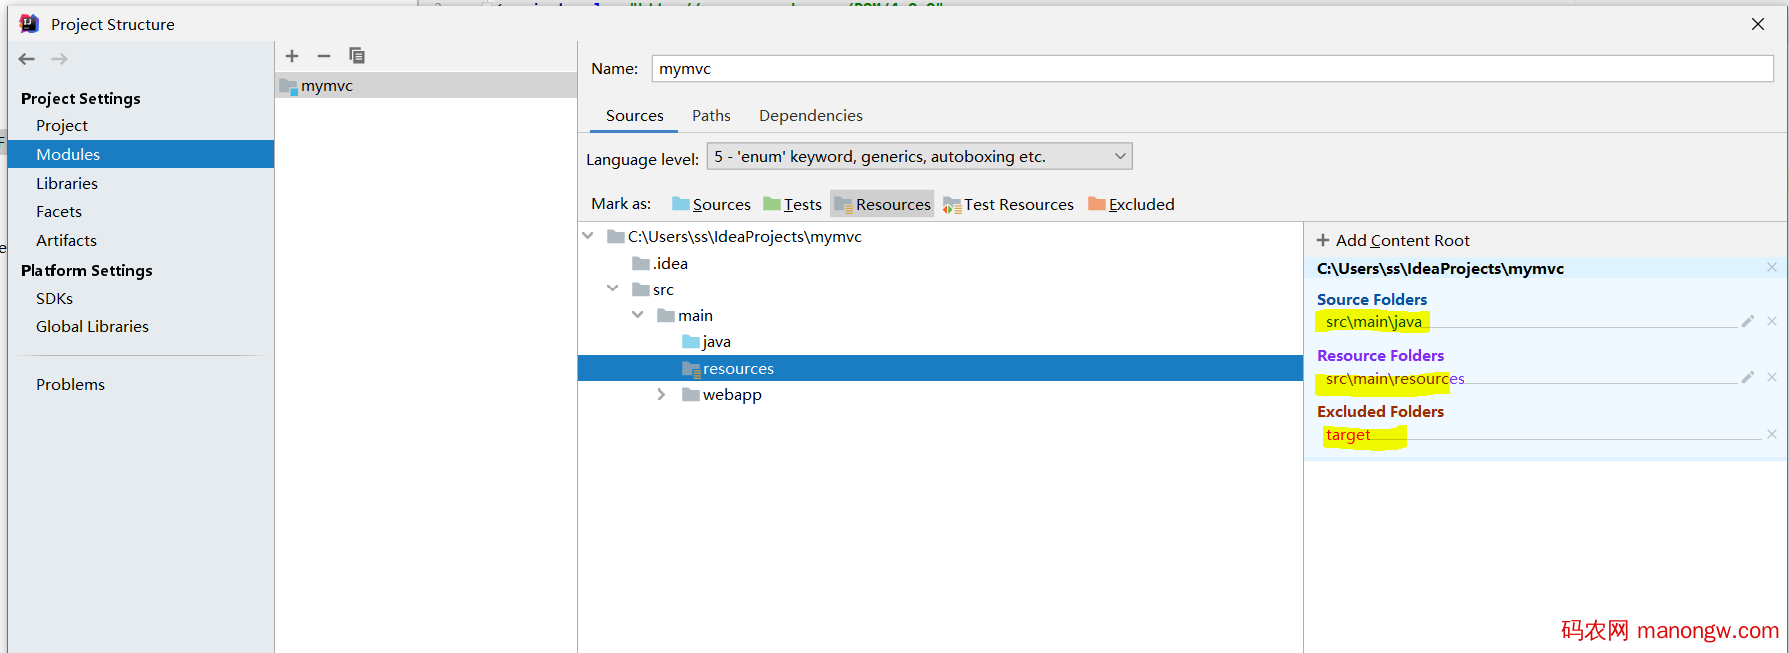Screen dimensions: 1789x653
Task: Click target under Excluded Folders
Action: (1348, 435)
